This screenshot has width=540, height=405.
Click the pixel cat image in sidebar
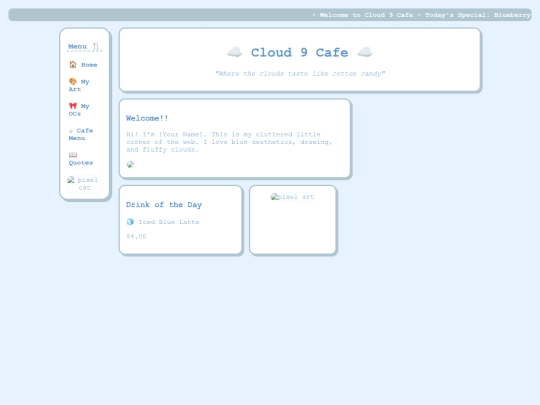point(84,184)
